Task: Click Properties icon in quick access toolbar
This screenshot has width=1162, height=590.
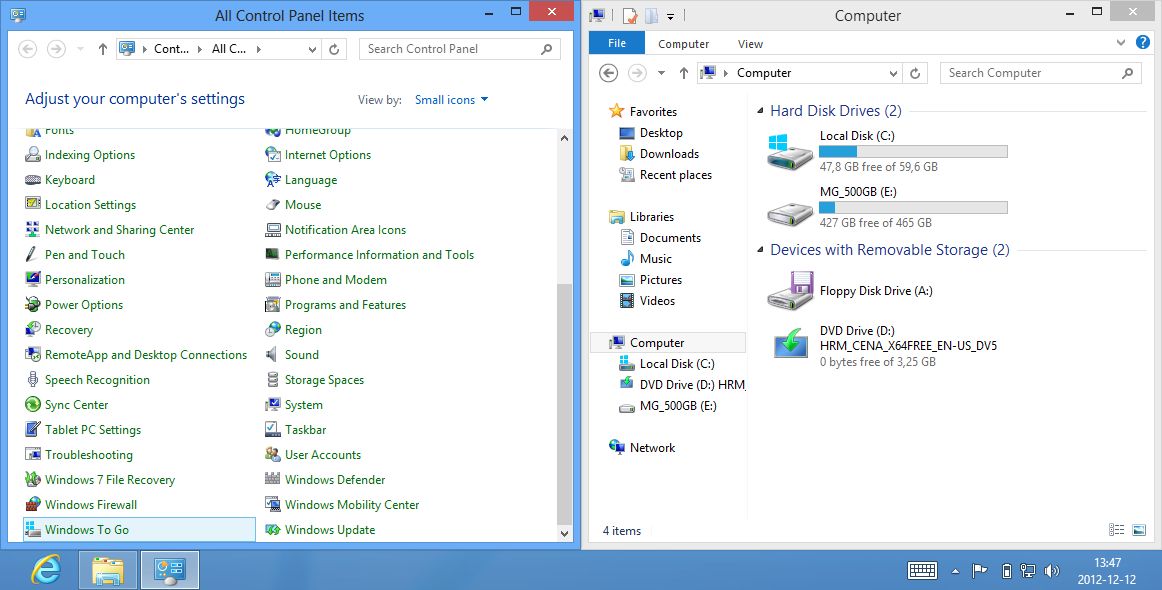Action: (x=631, y=16)
